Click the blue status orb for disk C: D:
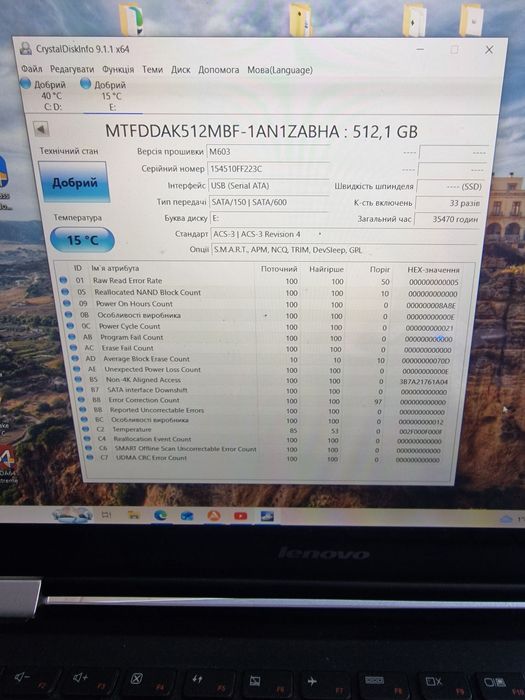The image size is (525, 700). coord(25,83)
